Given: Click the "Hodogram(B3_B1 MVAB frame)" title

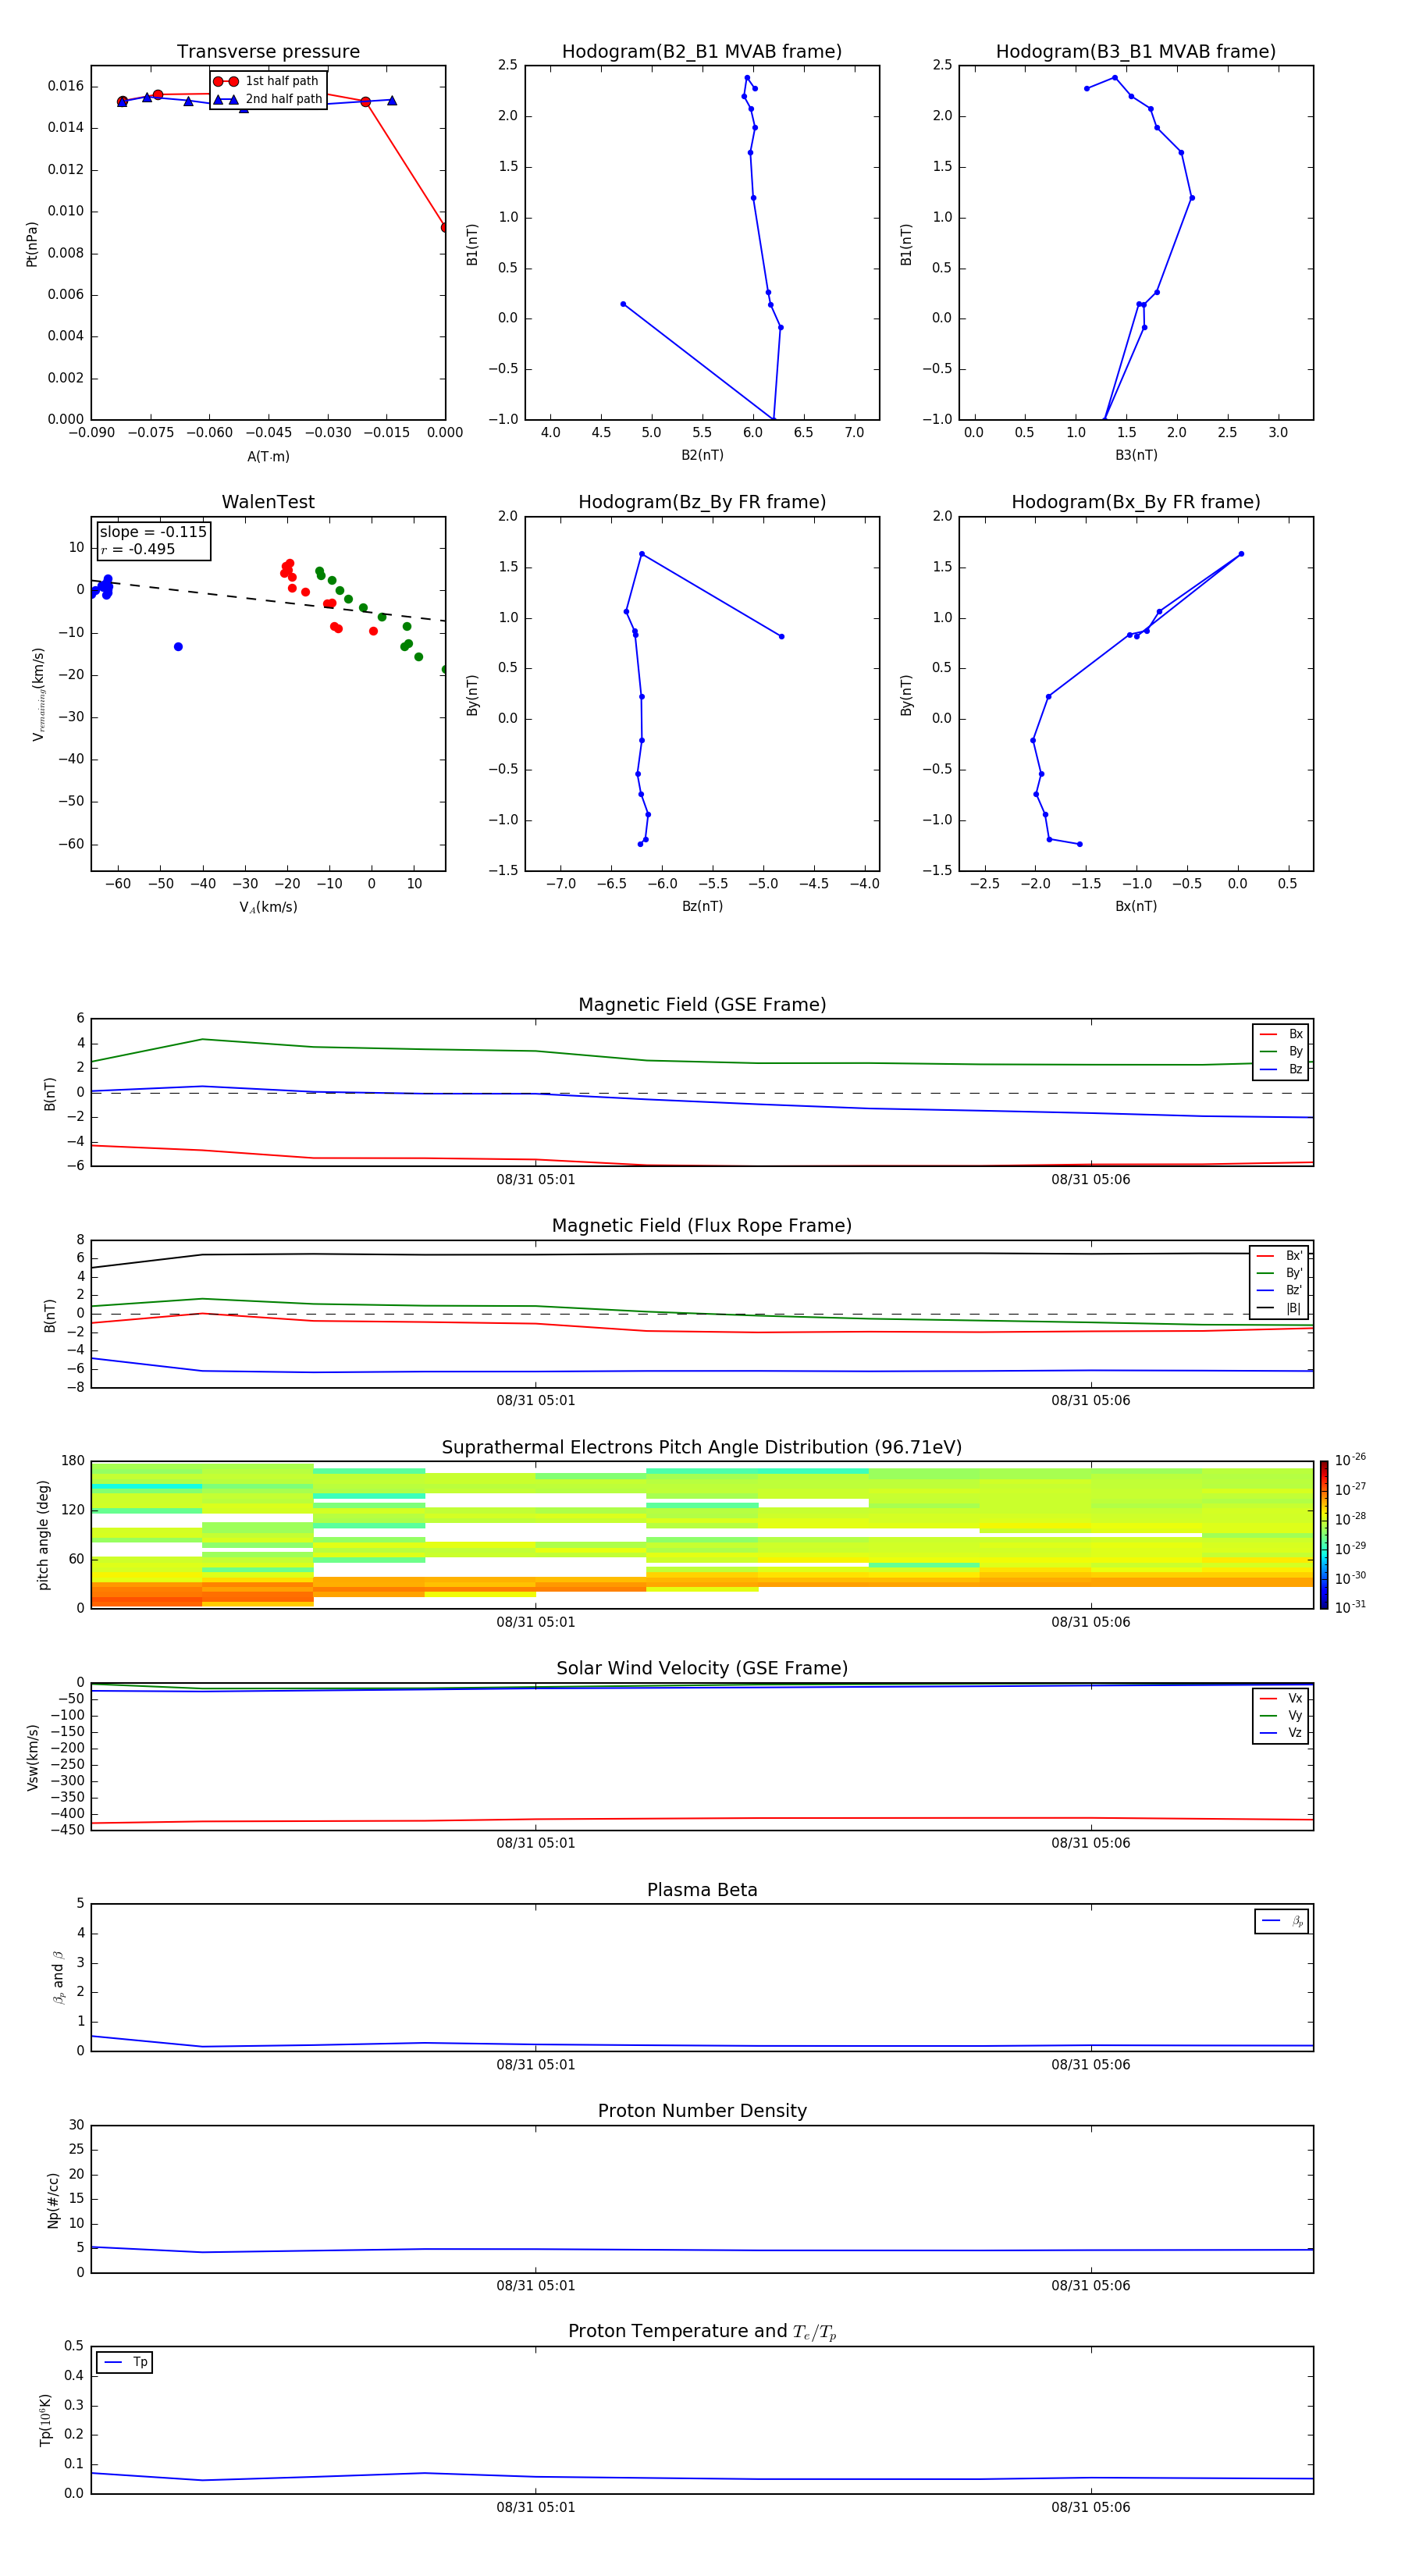Looking at the screenshot, I should coord(1136,52).
